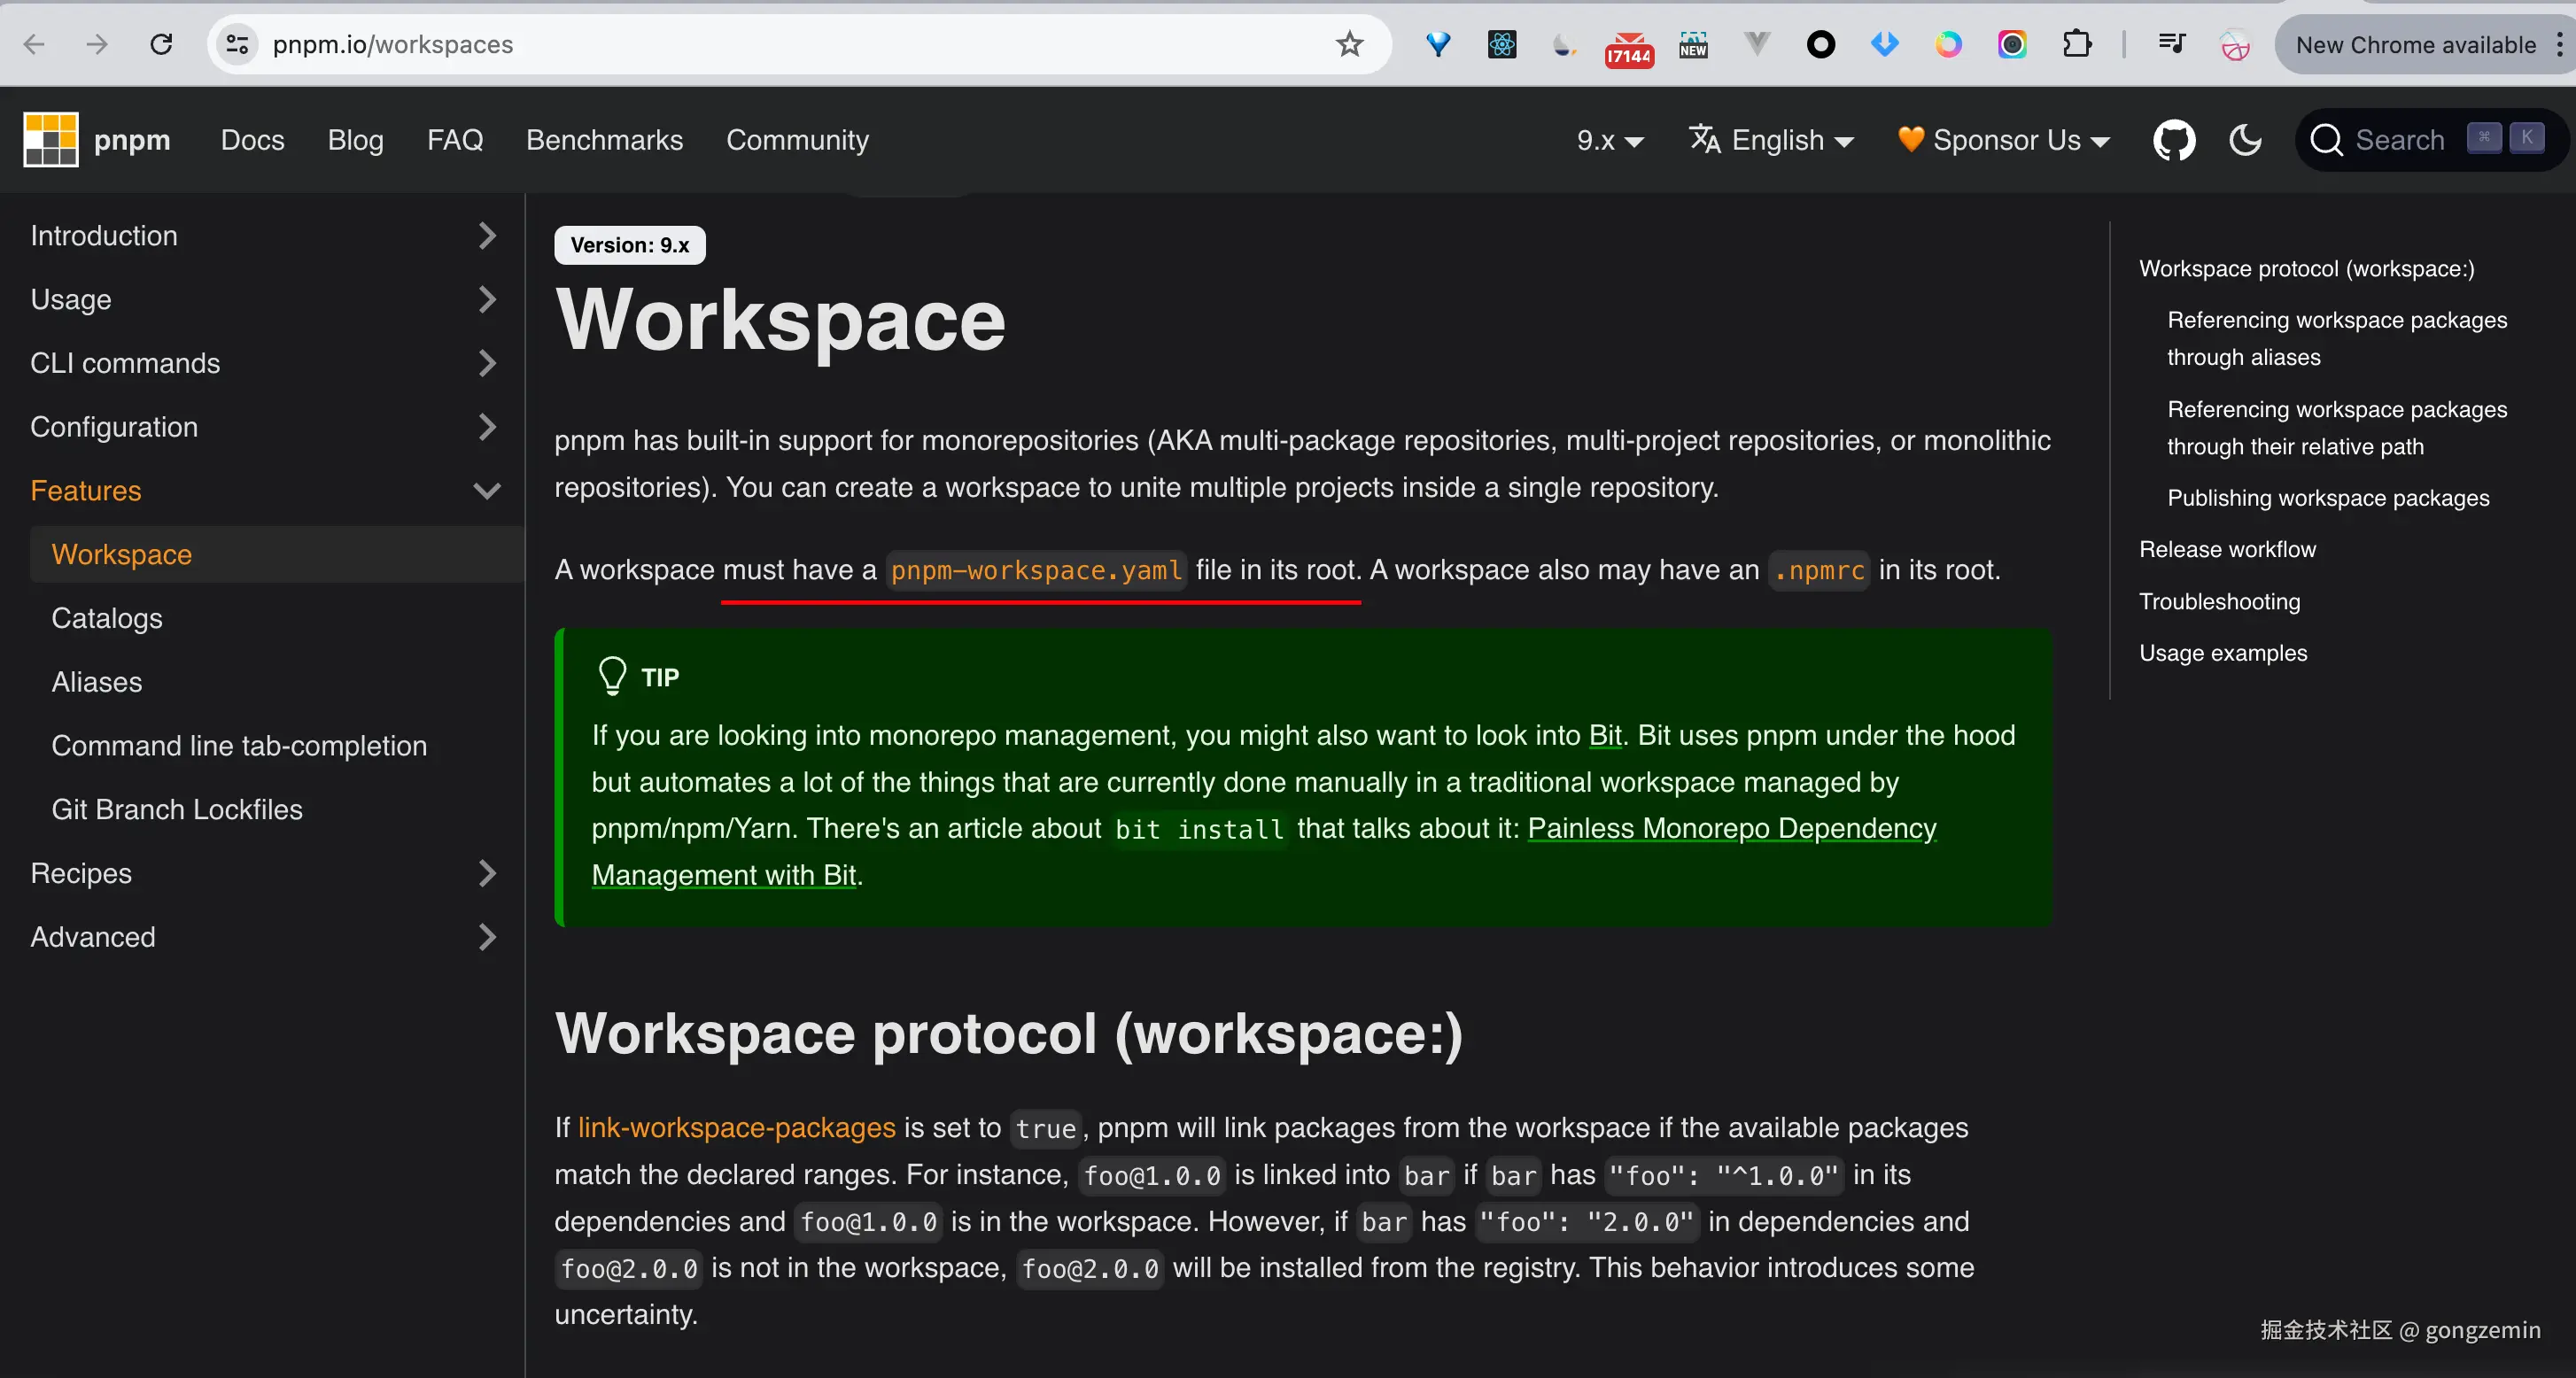The width and height of the screenshot is (2576, 1378).
Task: Open the site information icon in address bar
Action: coord(237,44)
